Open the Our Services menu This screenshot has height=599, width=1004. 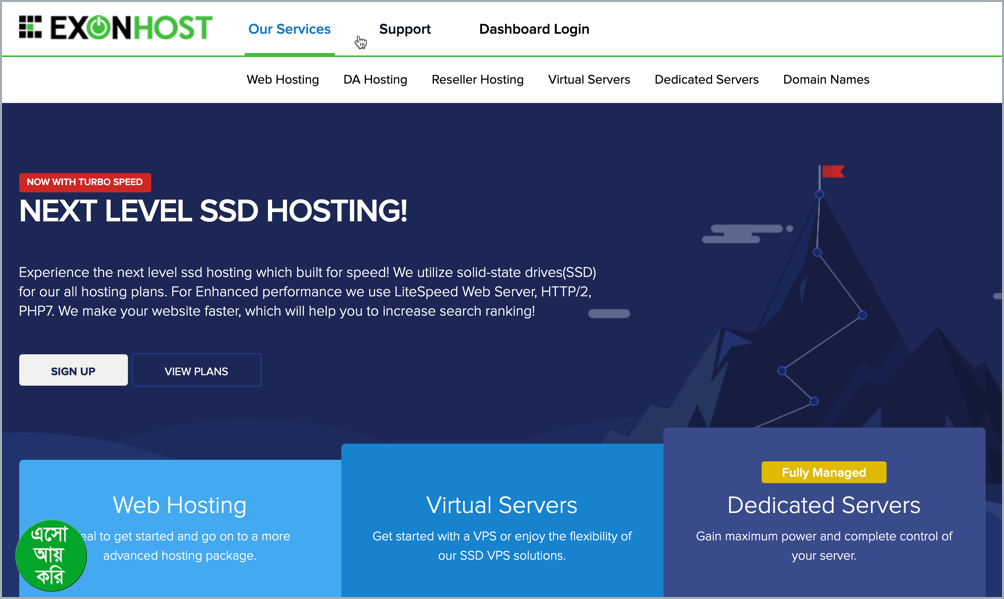[x=289, y=29]
